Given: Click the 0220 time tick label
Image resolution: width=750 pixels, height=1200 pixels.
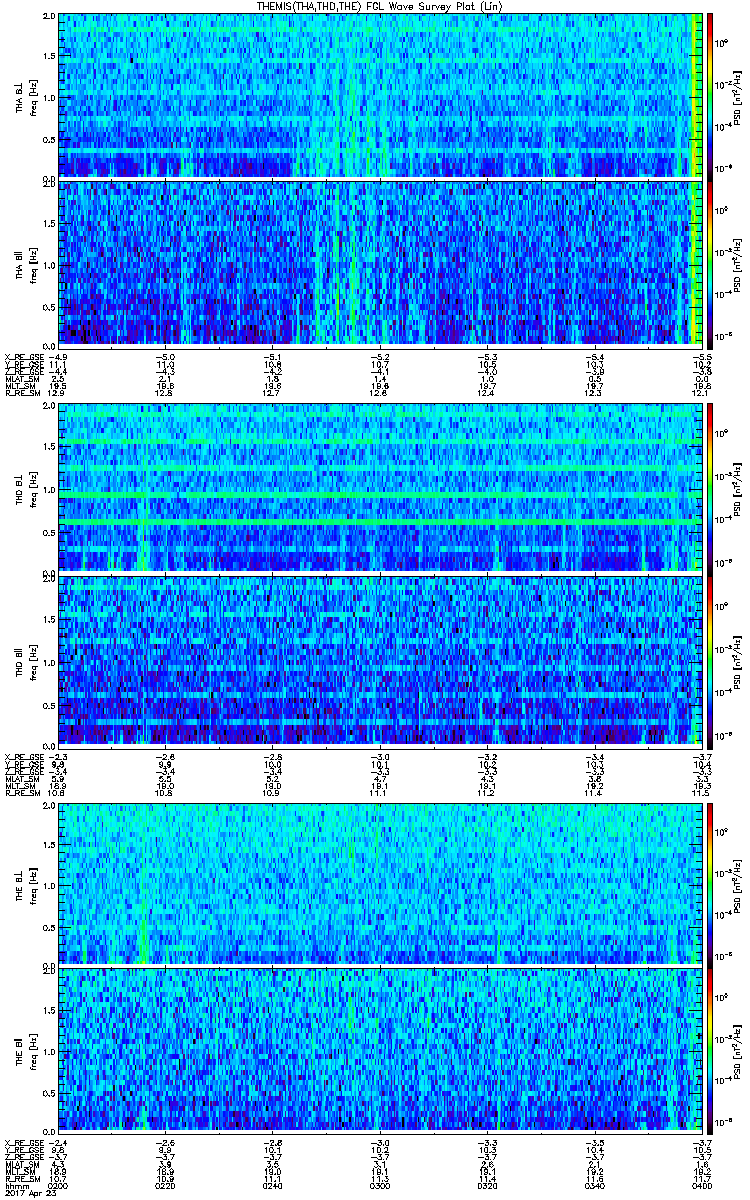Looking at the screenshot, I should coord(165,1185).
